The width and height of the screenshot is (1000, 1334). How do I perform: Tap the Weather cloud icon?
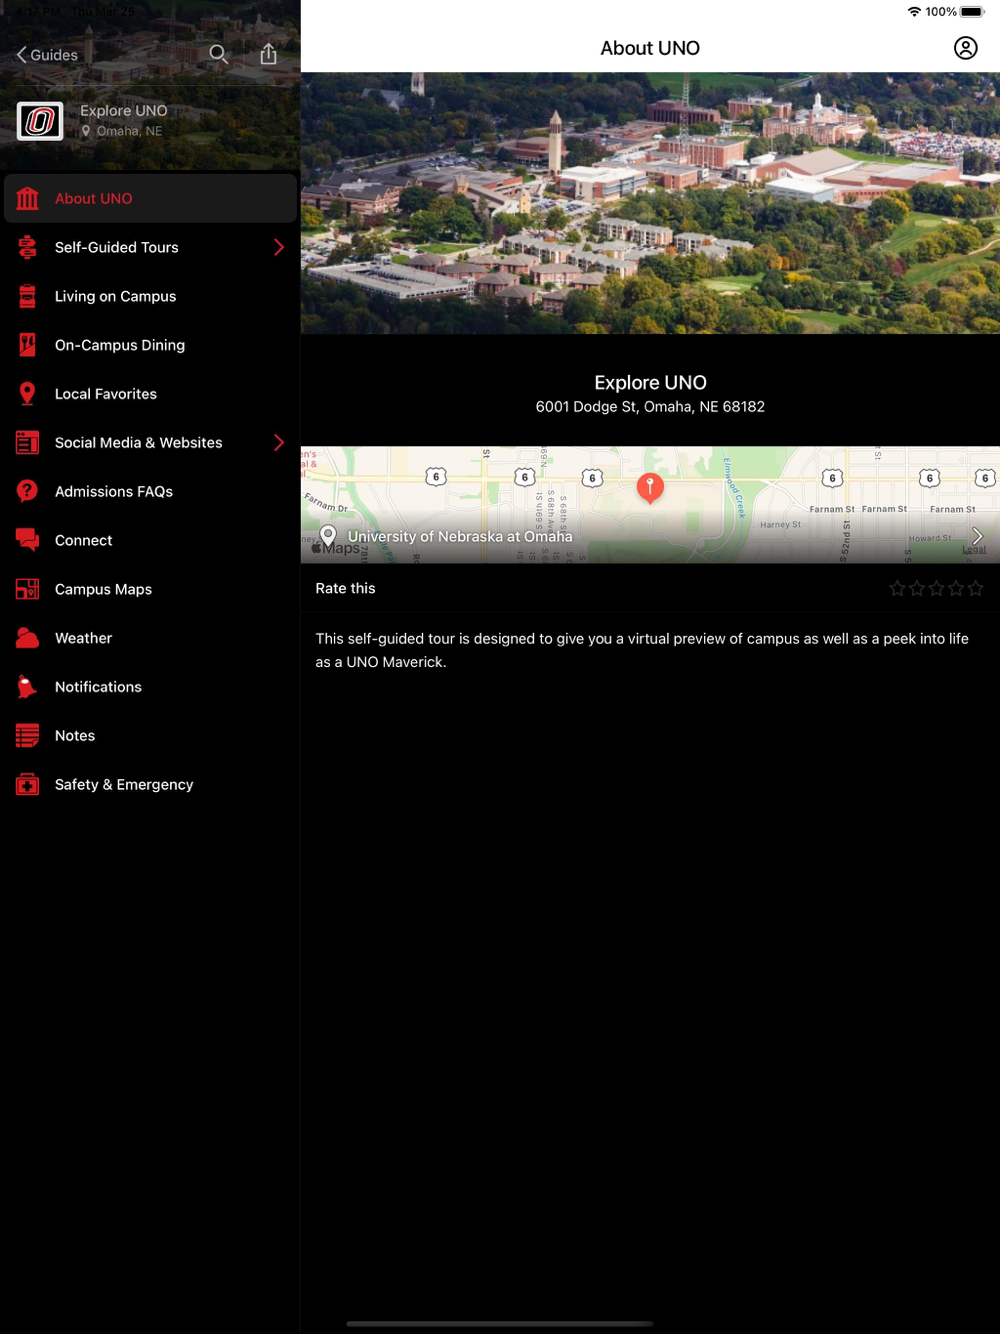pos(28,638)
